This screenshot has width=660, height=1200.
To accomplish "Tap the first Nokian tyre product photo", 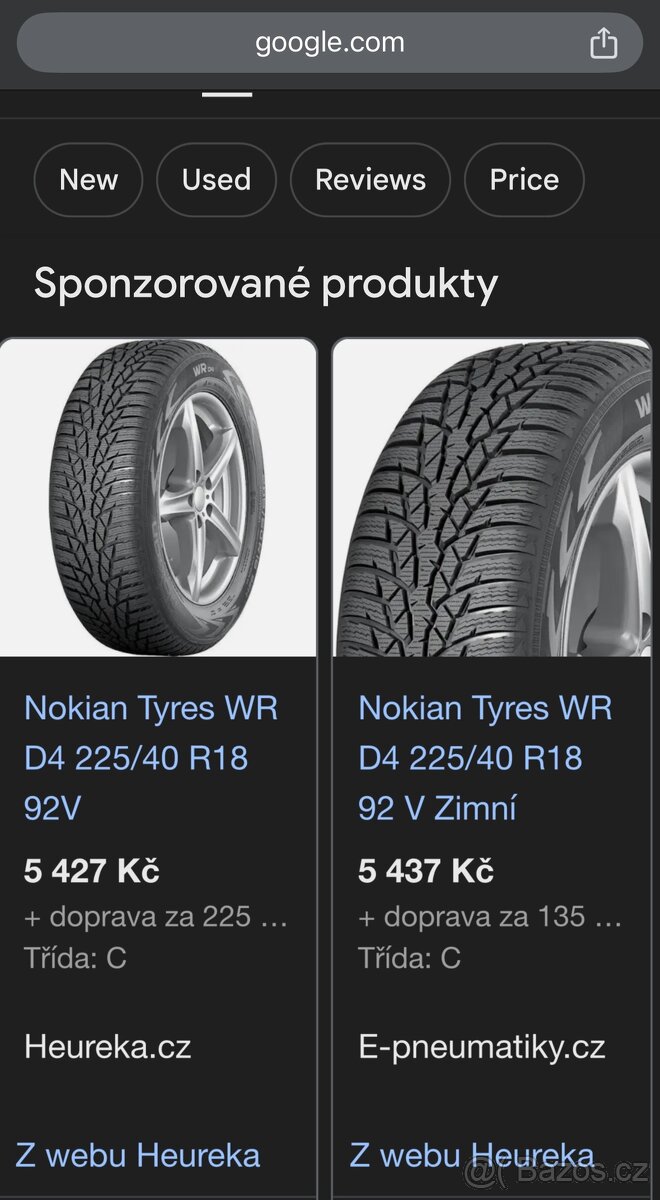I will coord(160,497).
